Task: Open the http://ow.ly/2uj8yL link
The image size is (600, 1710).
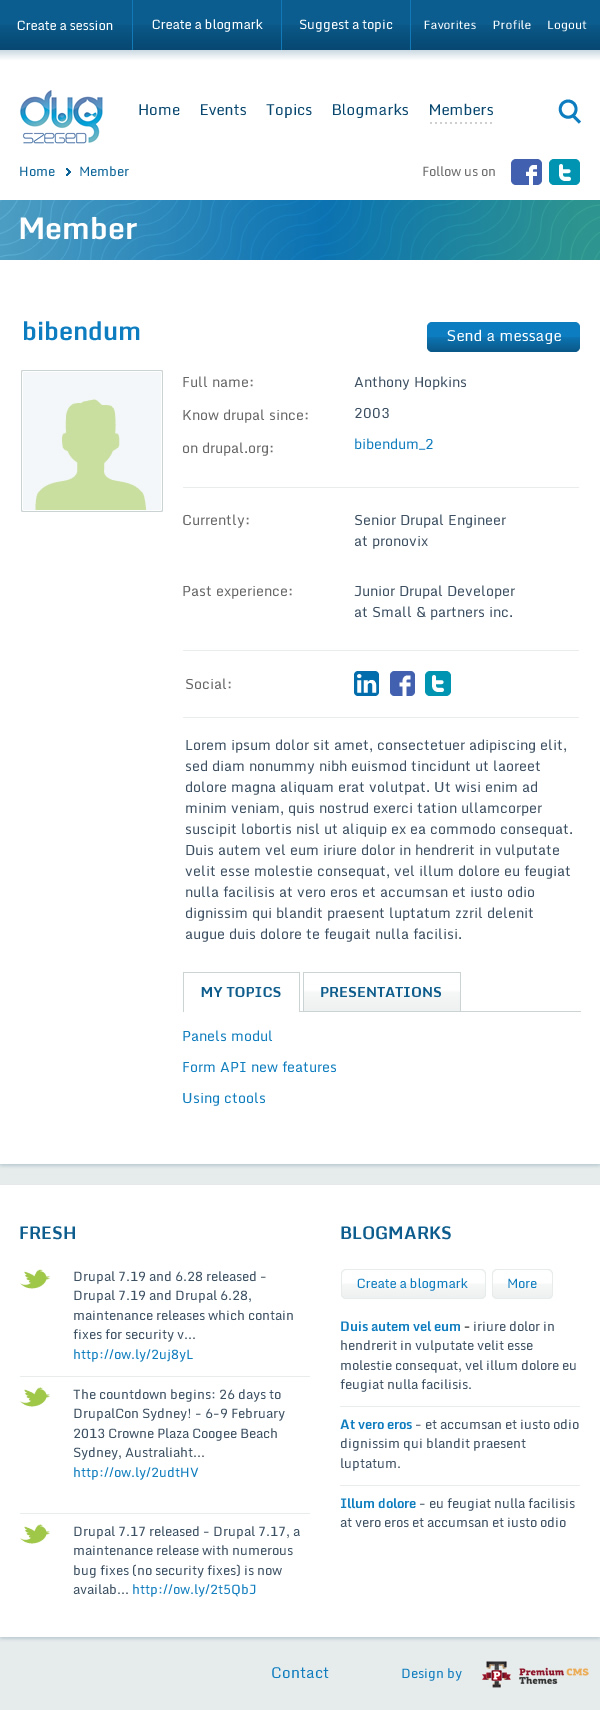Action: click(133, 1355)
